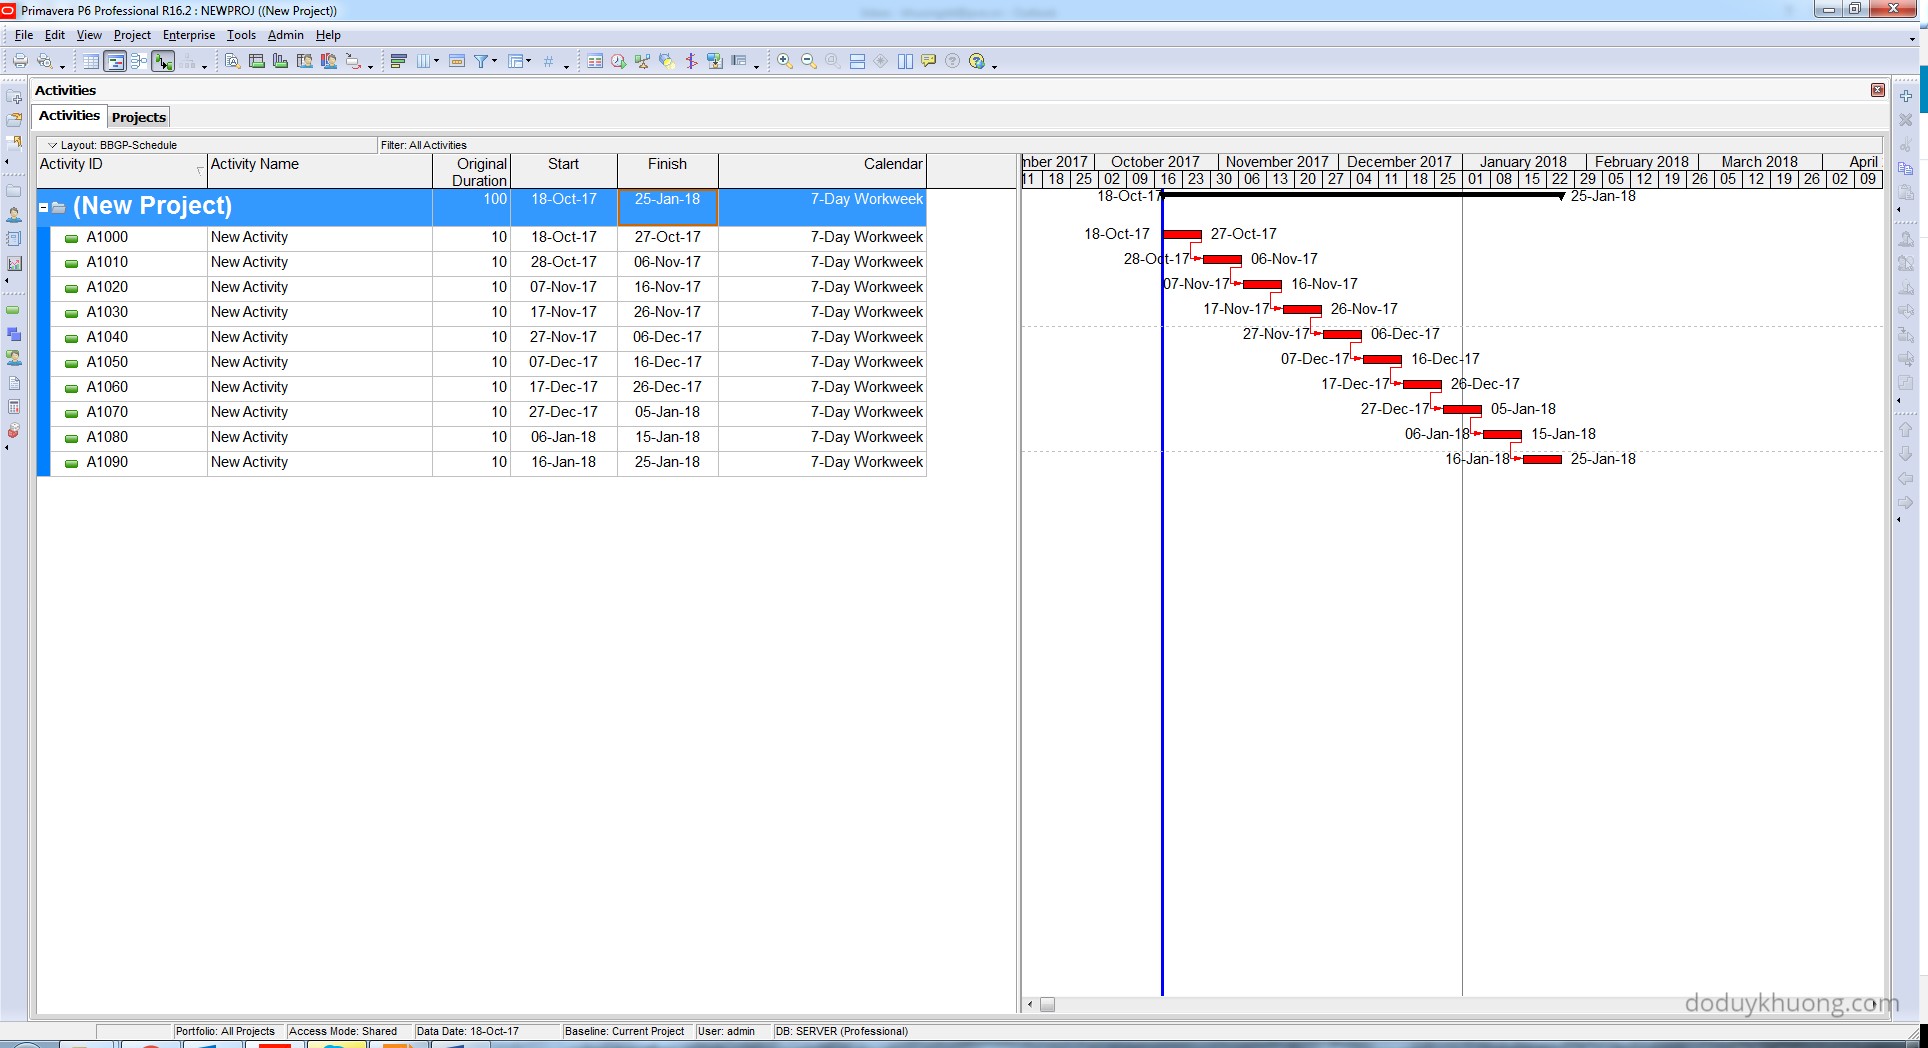Open the Enterprise menu

pos(189,35)
